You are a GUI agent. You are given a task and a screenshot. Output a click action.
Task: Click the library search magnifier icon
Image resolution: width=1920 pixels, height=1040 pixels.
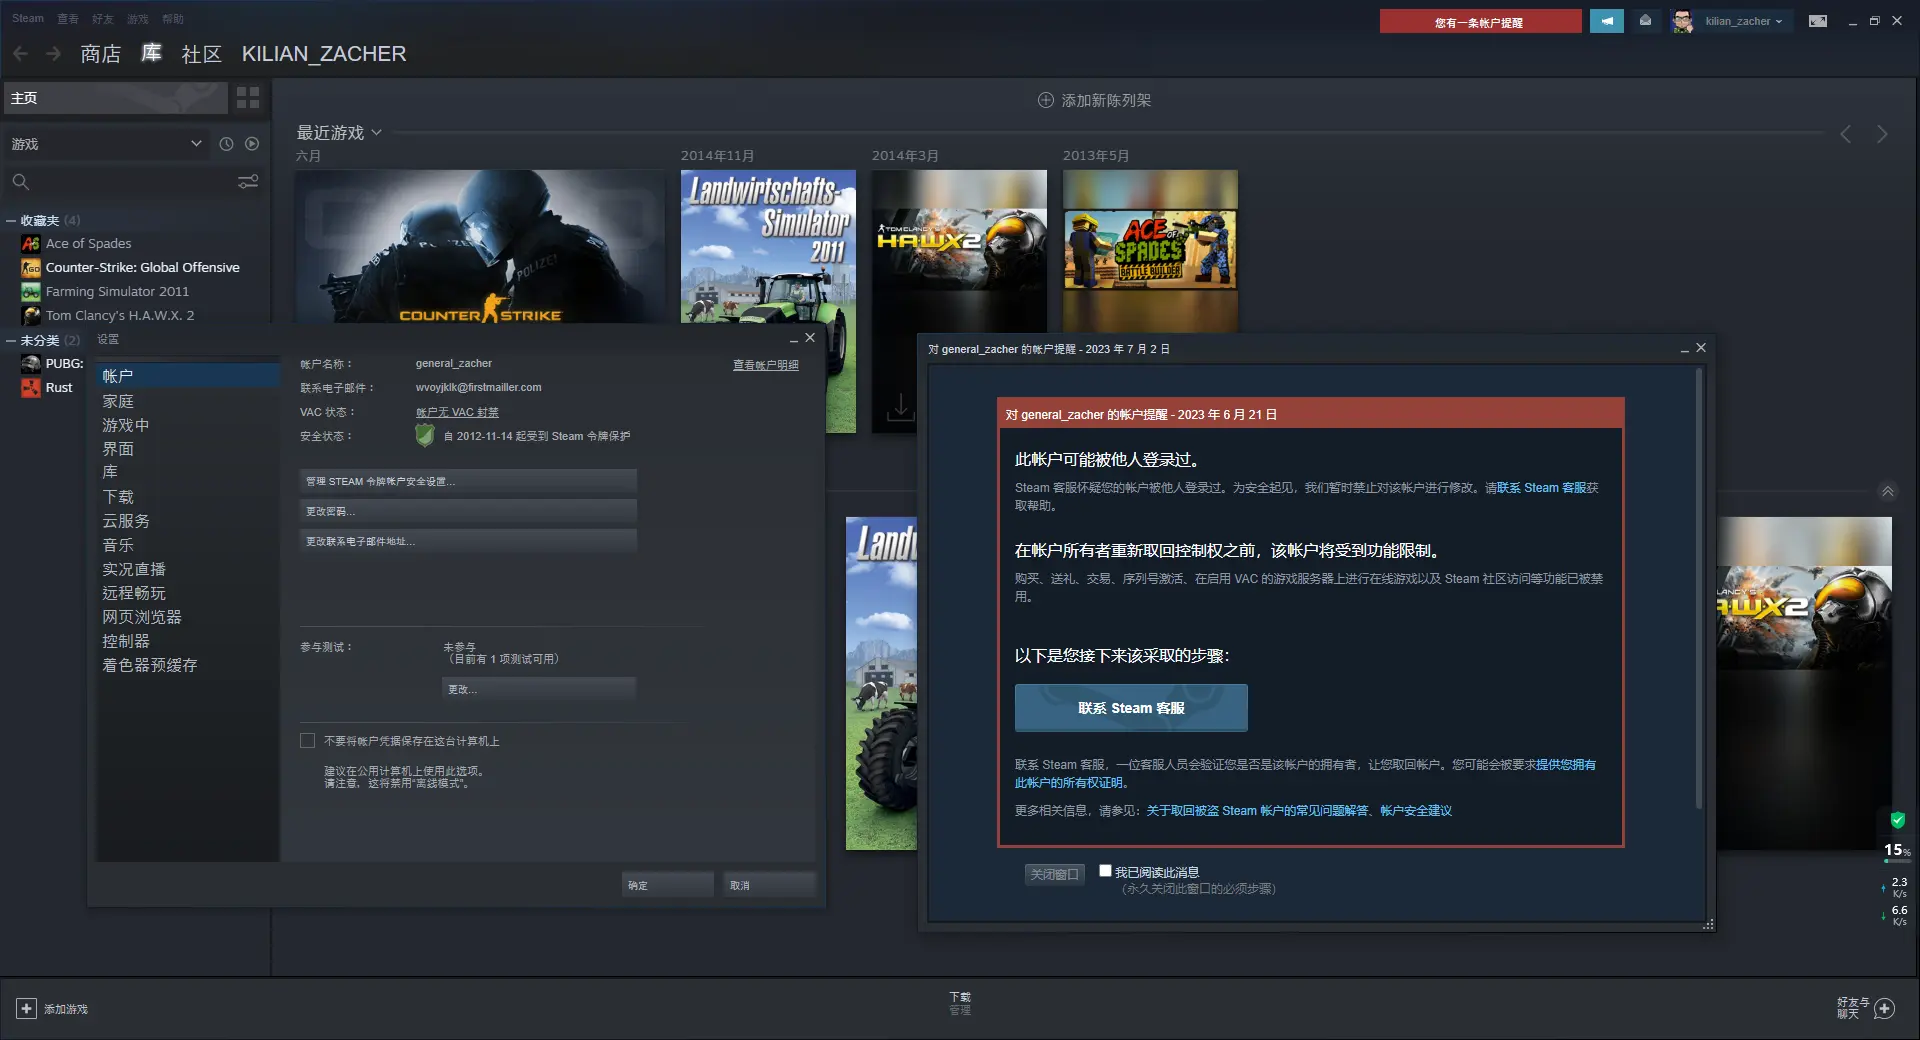pos(20,182)
